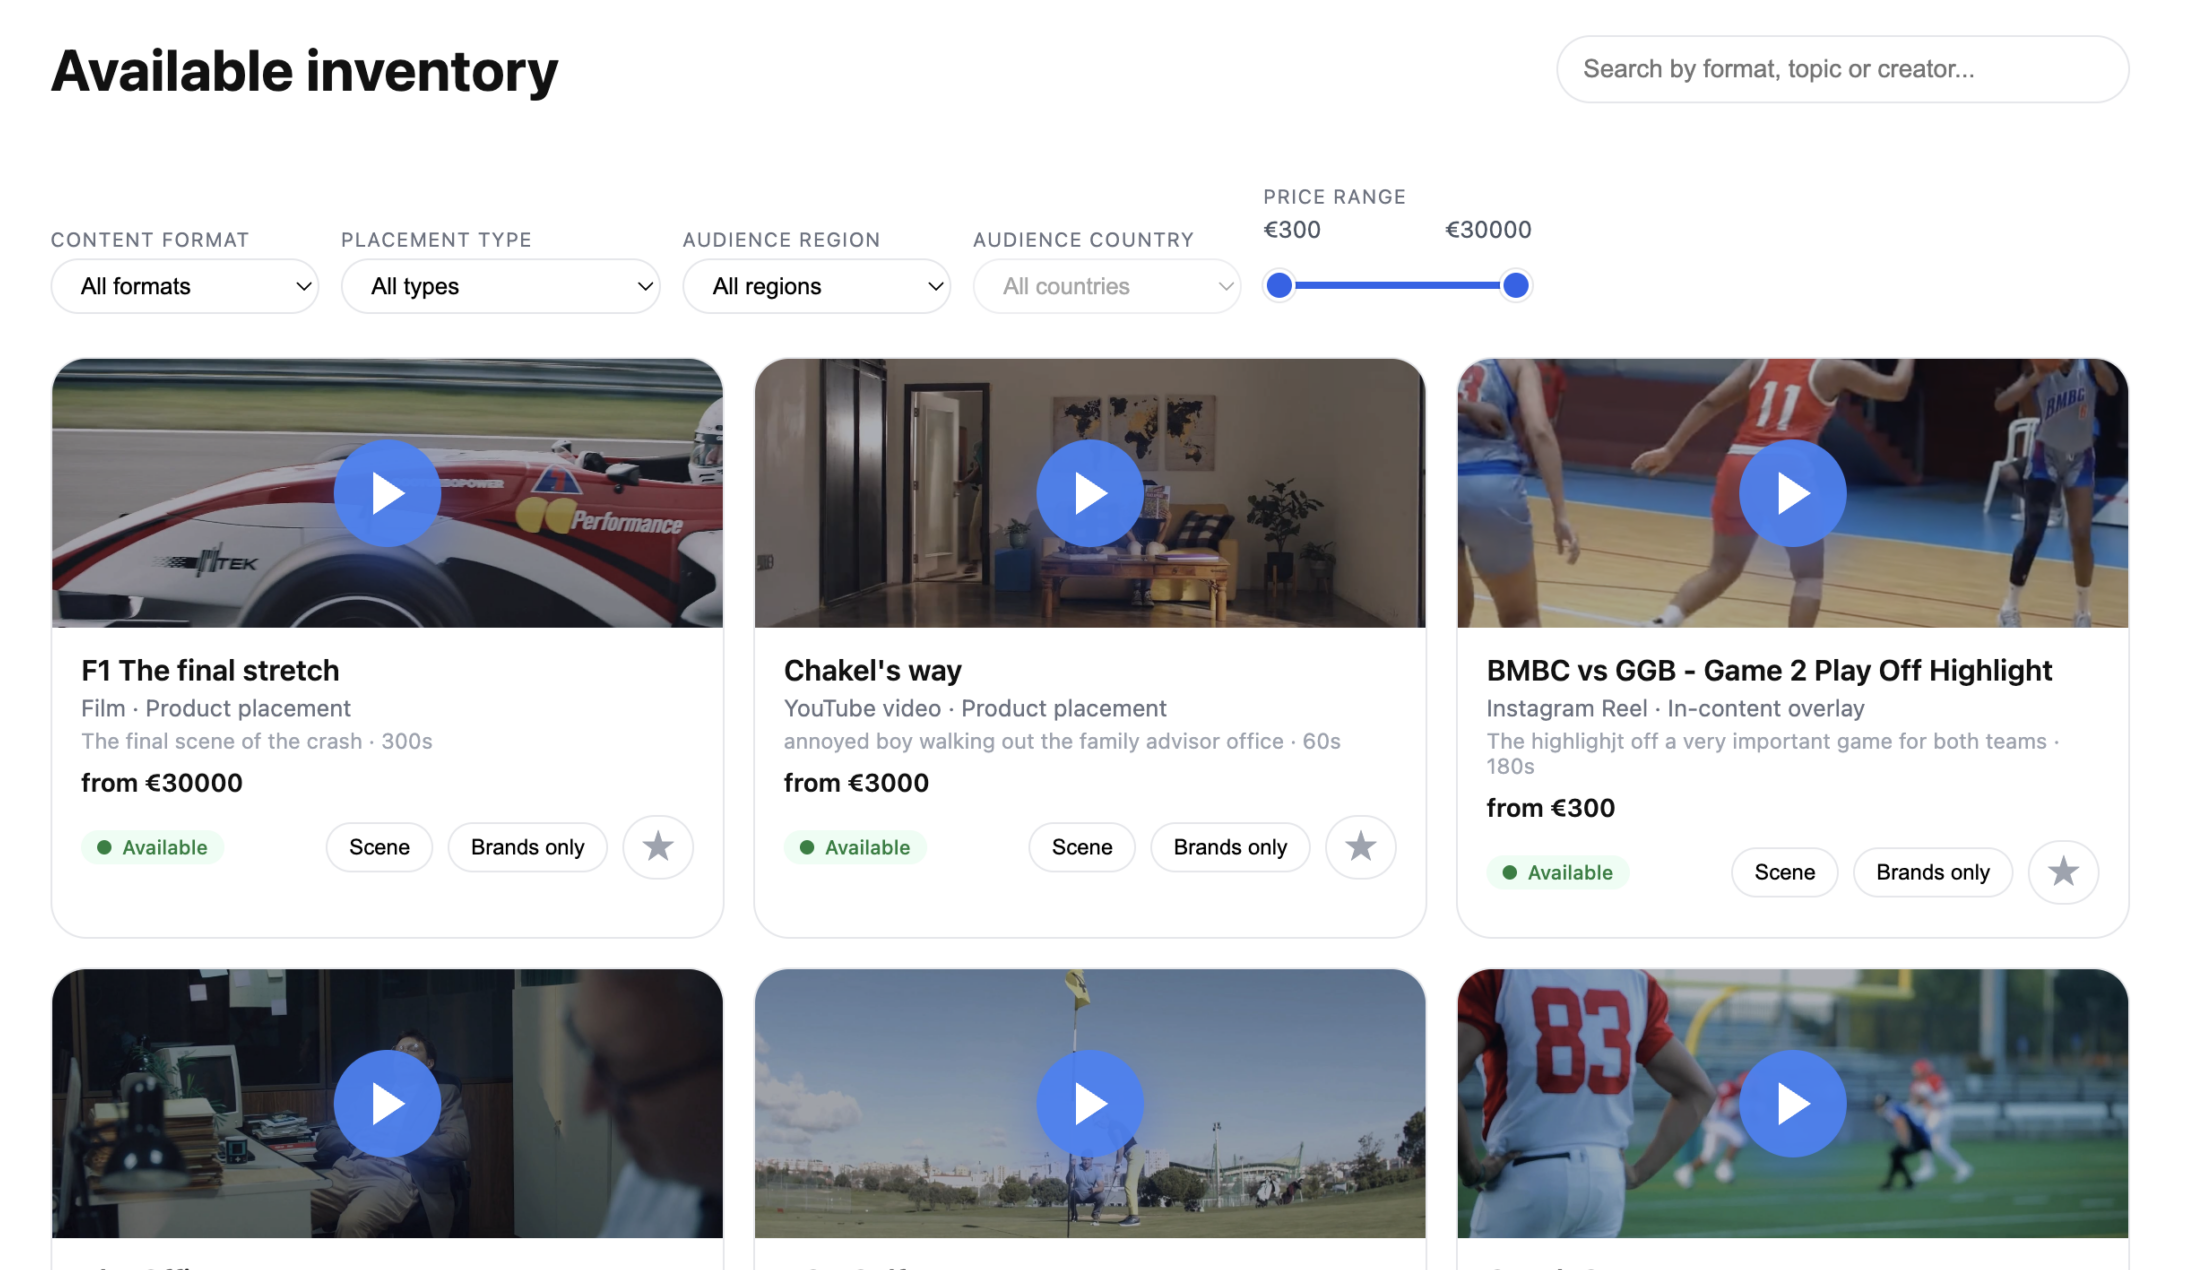Screen dimensions: 2197x1270
Task: Expand the Placement Type selector
Action: [500, 286]
